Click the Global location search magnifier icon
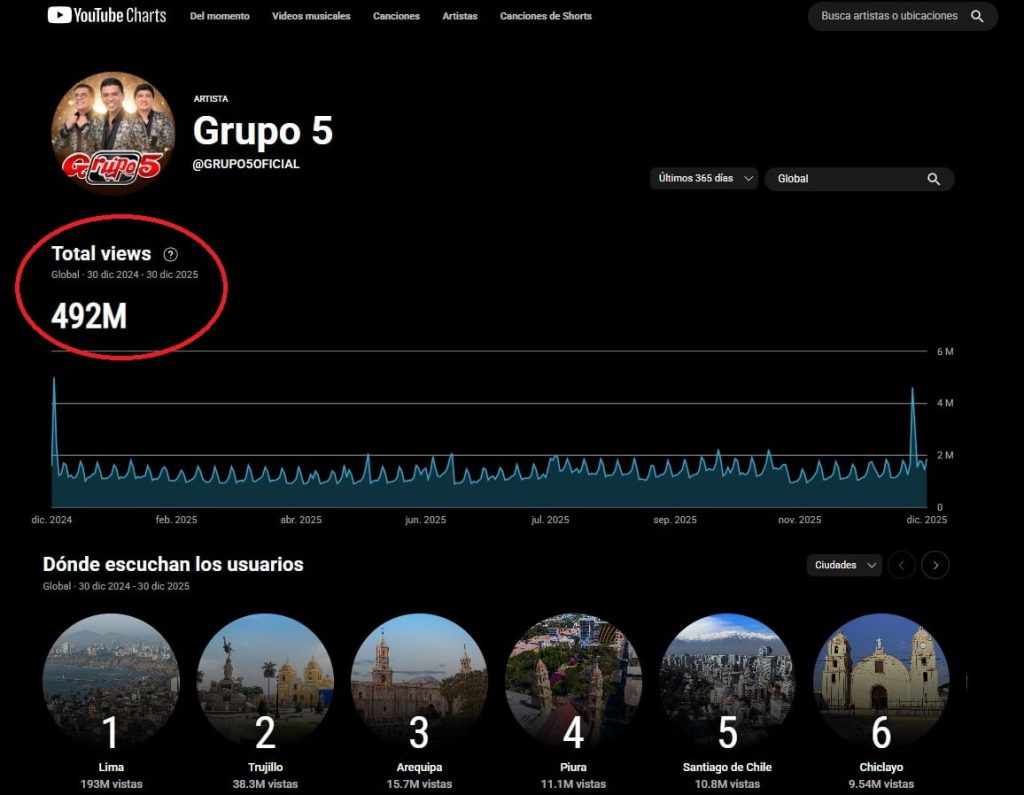The width and height of the screenshot is (1024, 795). 933,179
